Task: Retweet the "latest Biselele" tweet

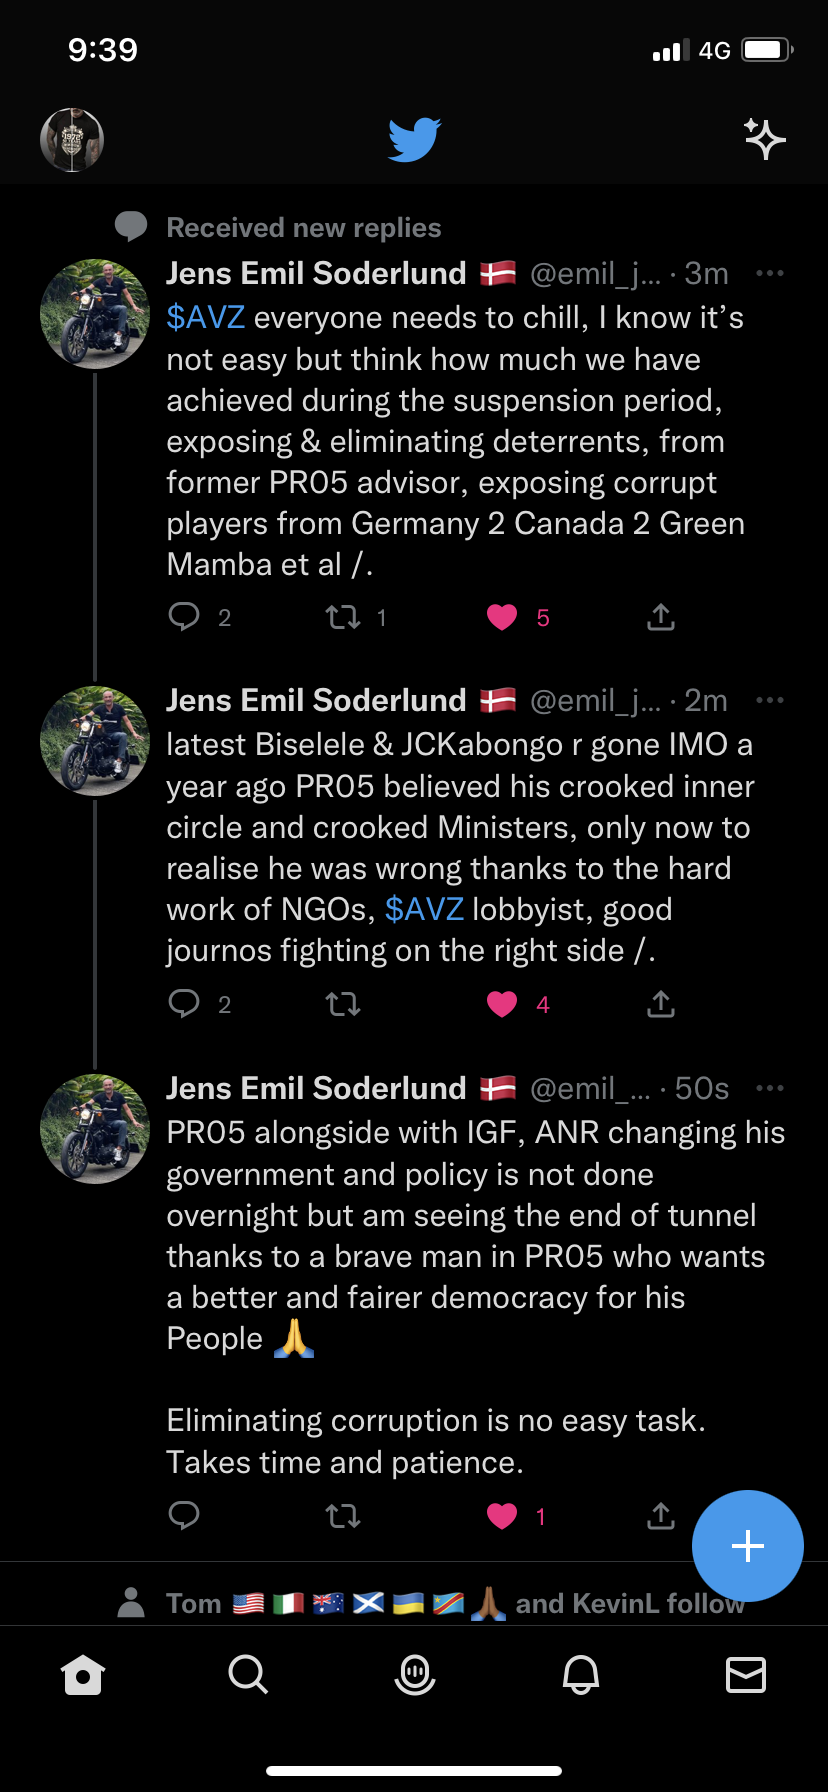Action: coord(343,1004)
